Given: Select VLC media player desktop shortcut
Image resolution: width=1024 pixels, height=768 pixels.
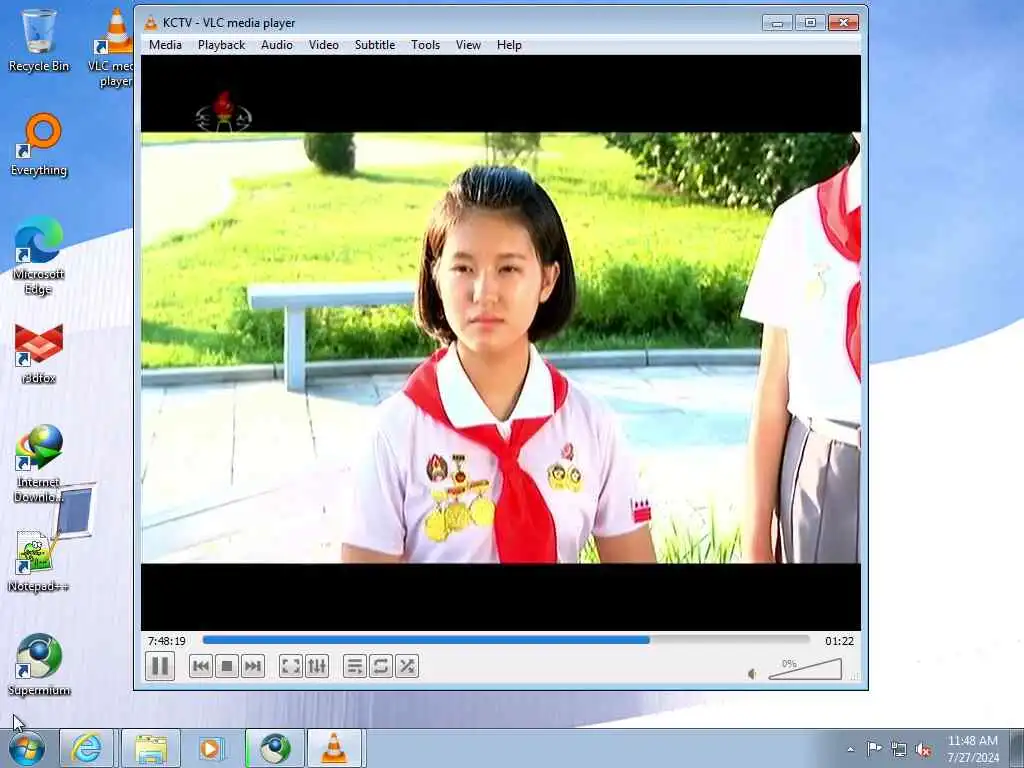Looking at the screenshot, I should coord(112,47).
